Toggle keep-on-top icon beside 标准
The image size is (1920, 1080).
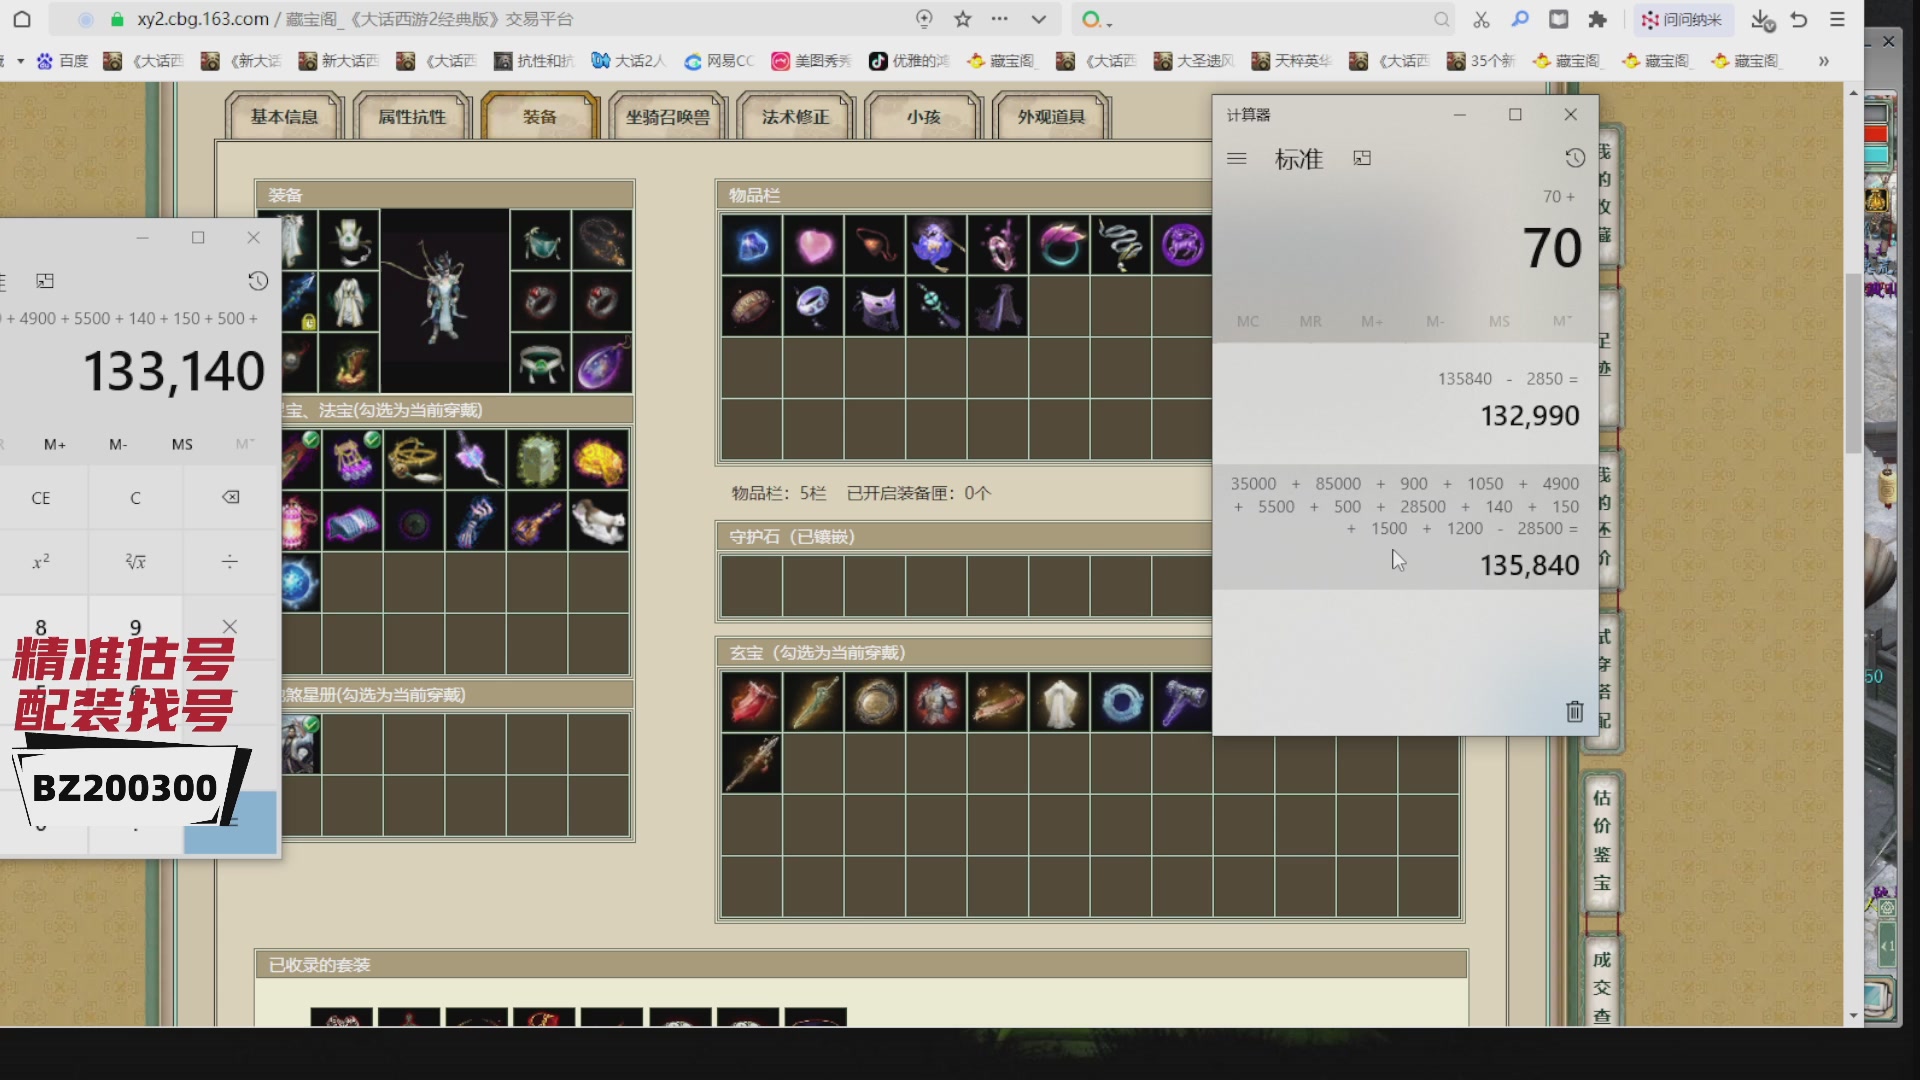[x=1362, y=158]
